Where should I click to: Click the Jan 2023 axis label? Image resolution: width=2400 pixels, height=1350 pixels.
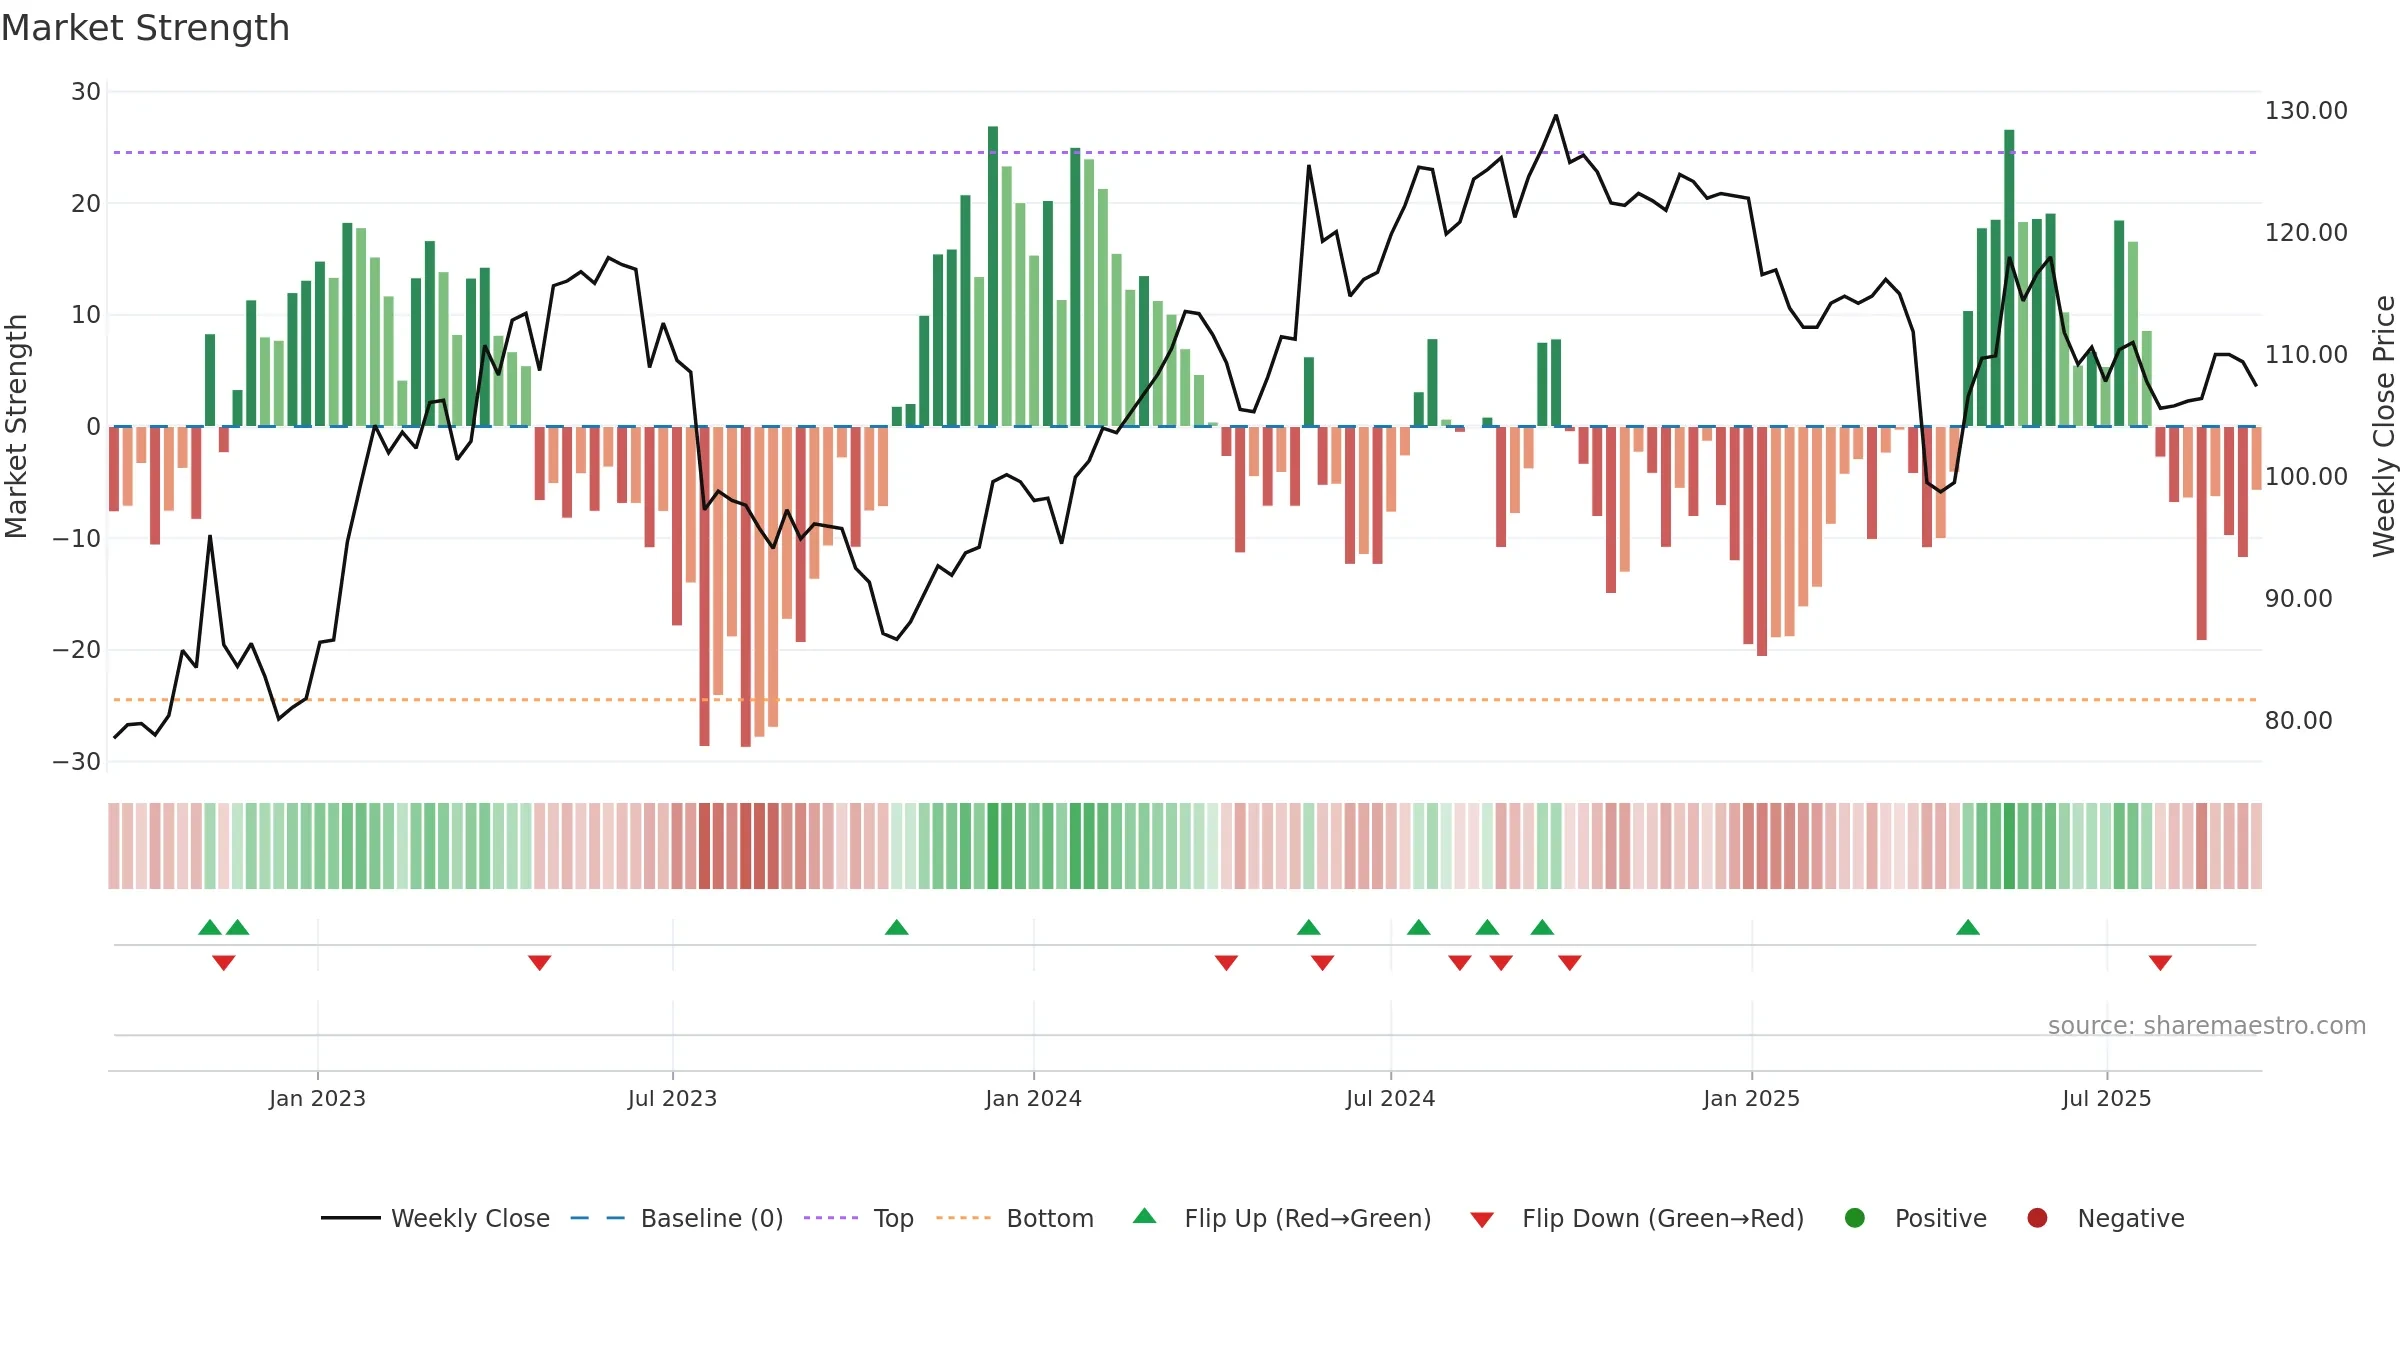tap(317, 1098)
